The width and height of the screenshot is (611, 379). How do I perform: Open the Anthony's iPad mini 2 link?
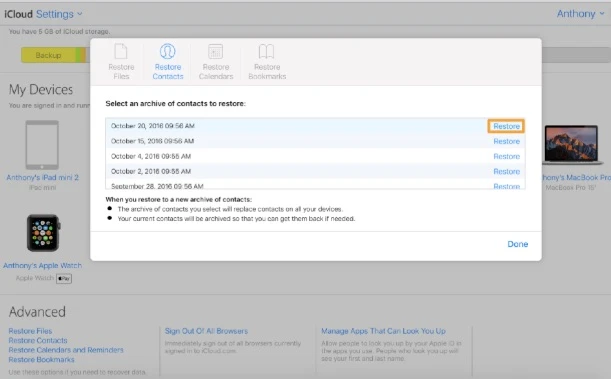pyautogui.click(x=42, y=178)
